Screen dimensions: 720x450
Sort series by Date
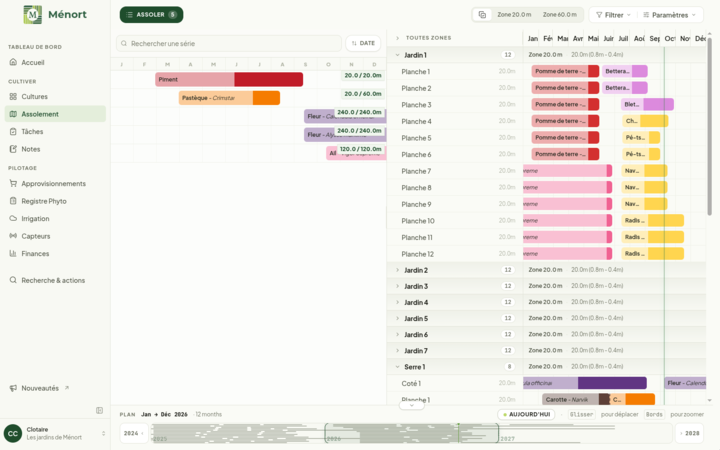click(x=363, y=43)
